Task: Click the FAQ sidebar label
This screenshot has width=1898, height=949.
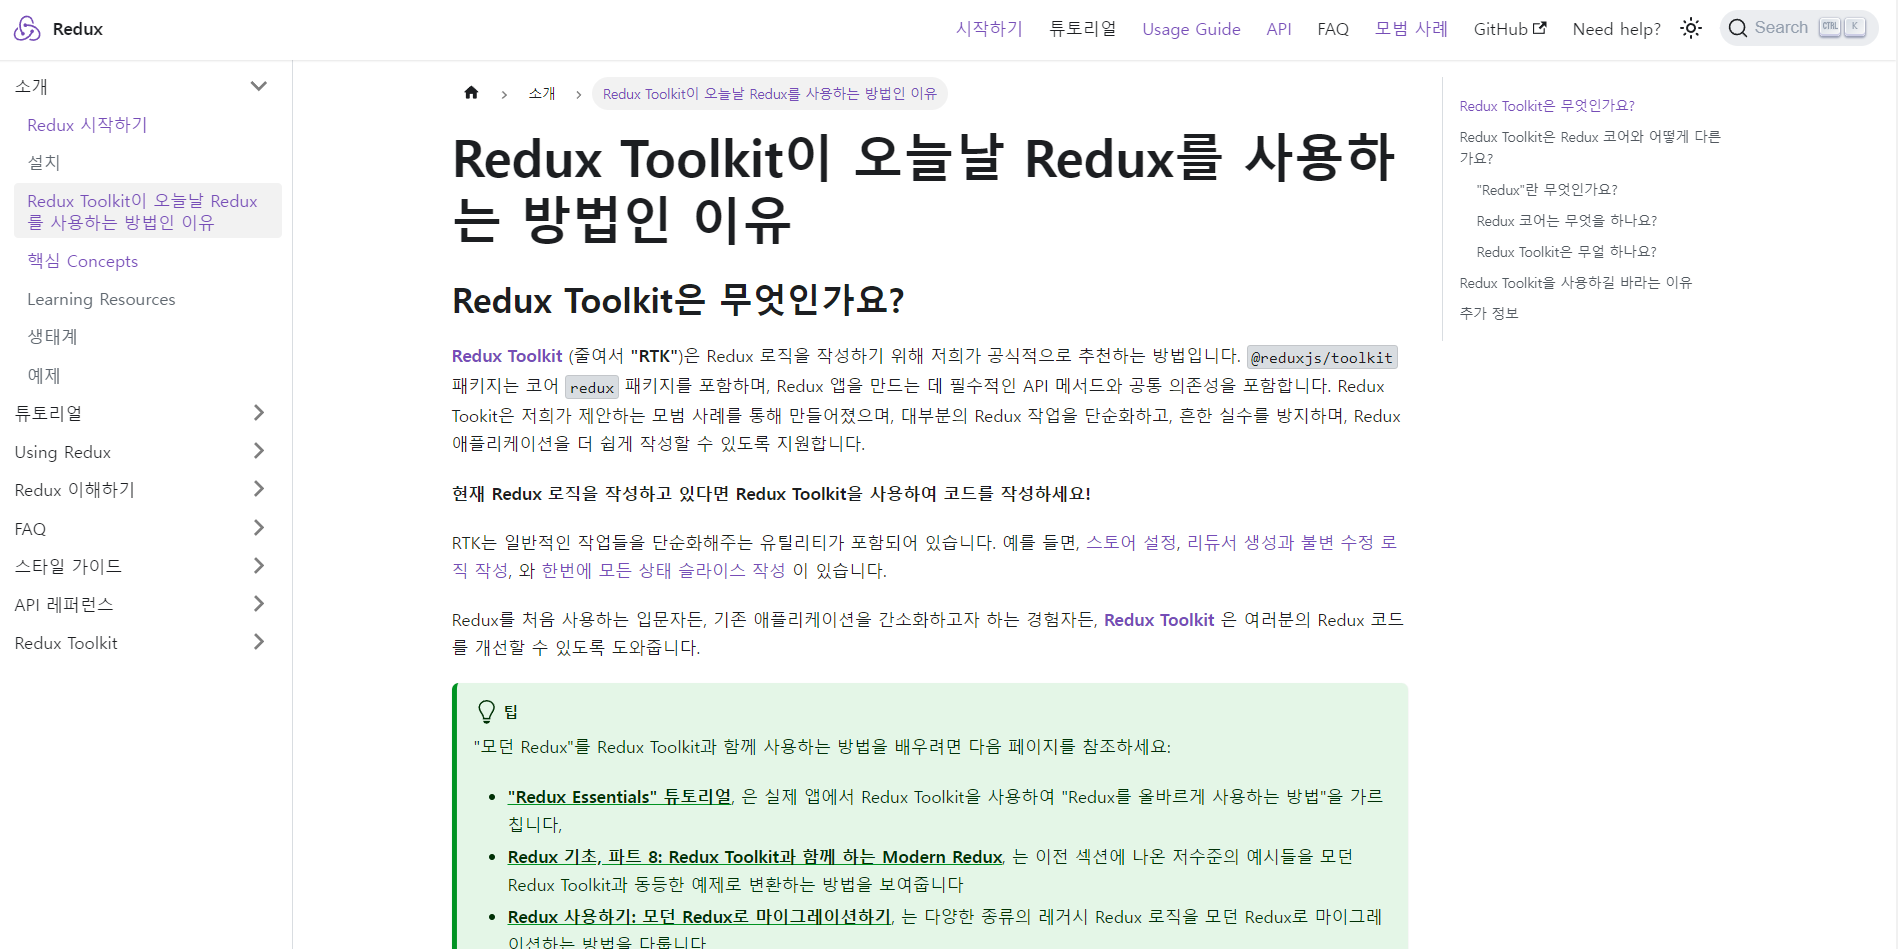Action: tap(30, 529)
